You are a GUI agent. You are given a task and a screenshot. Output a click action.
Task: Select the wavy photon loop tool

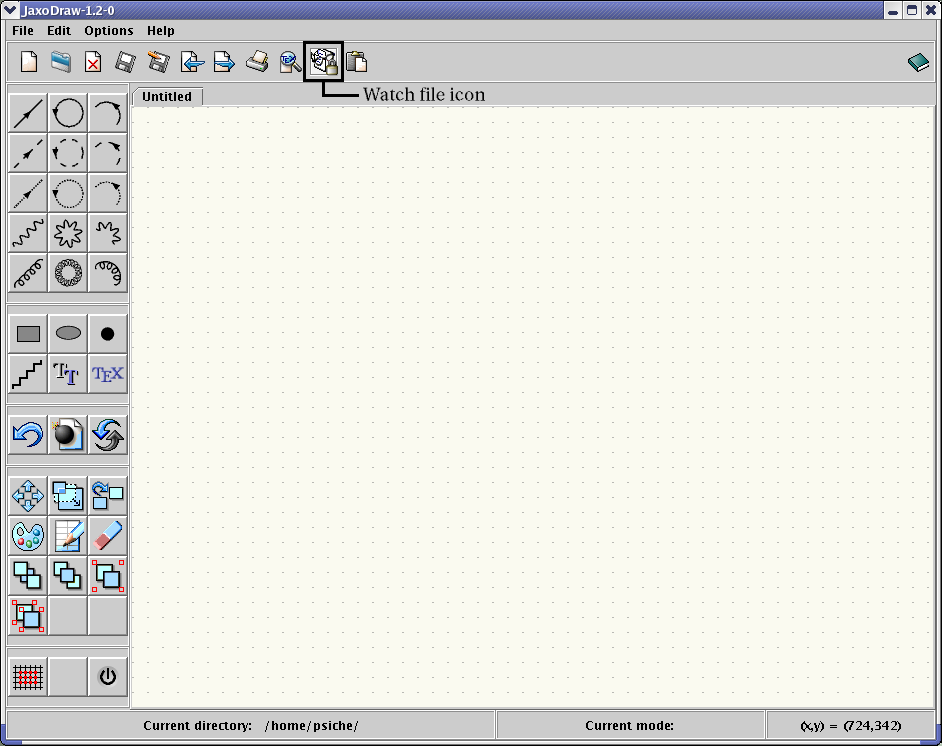(x=68, y=233)
